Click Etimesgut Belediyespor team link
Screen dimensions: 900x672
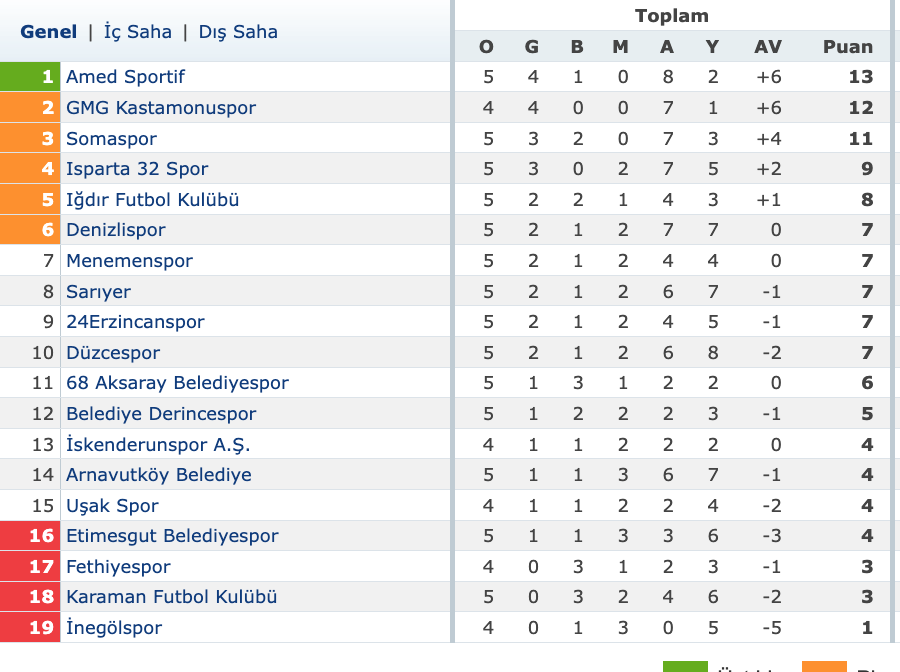173,536
